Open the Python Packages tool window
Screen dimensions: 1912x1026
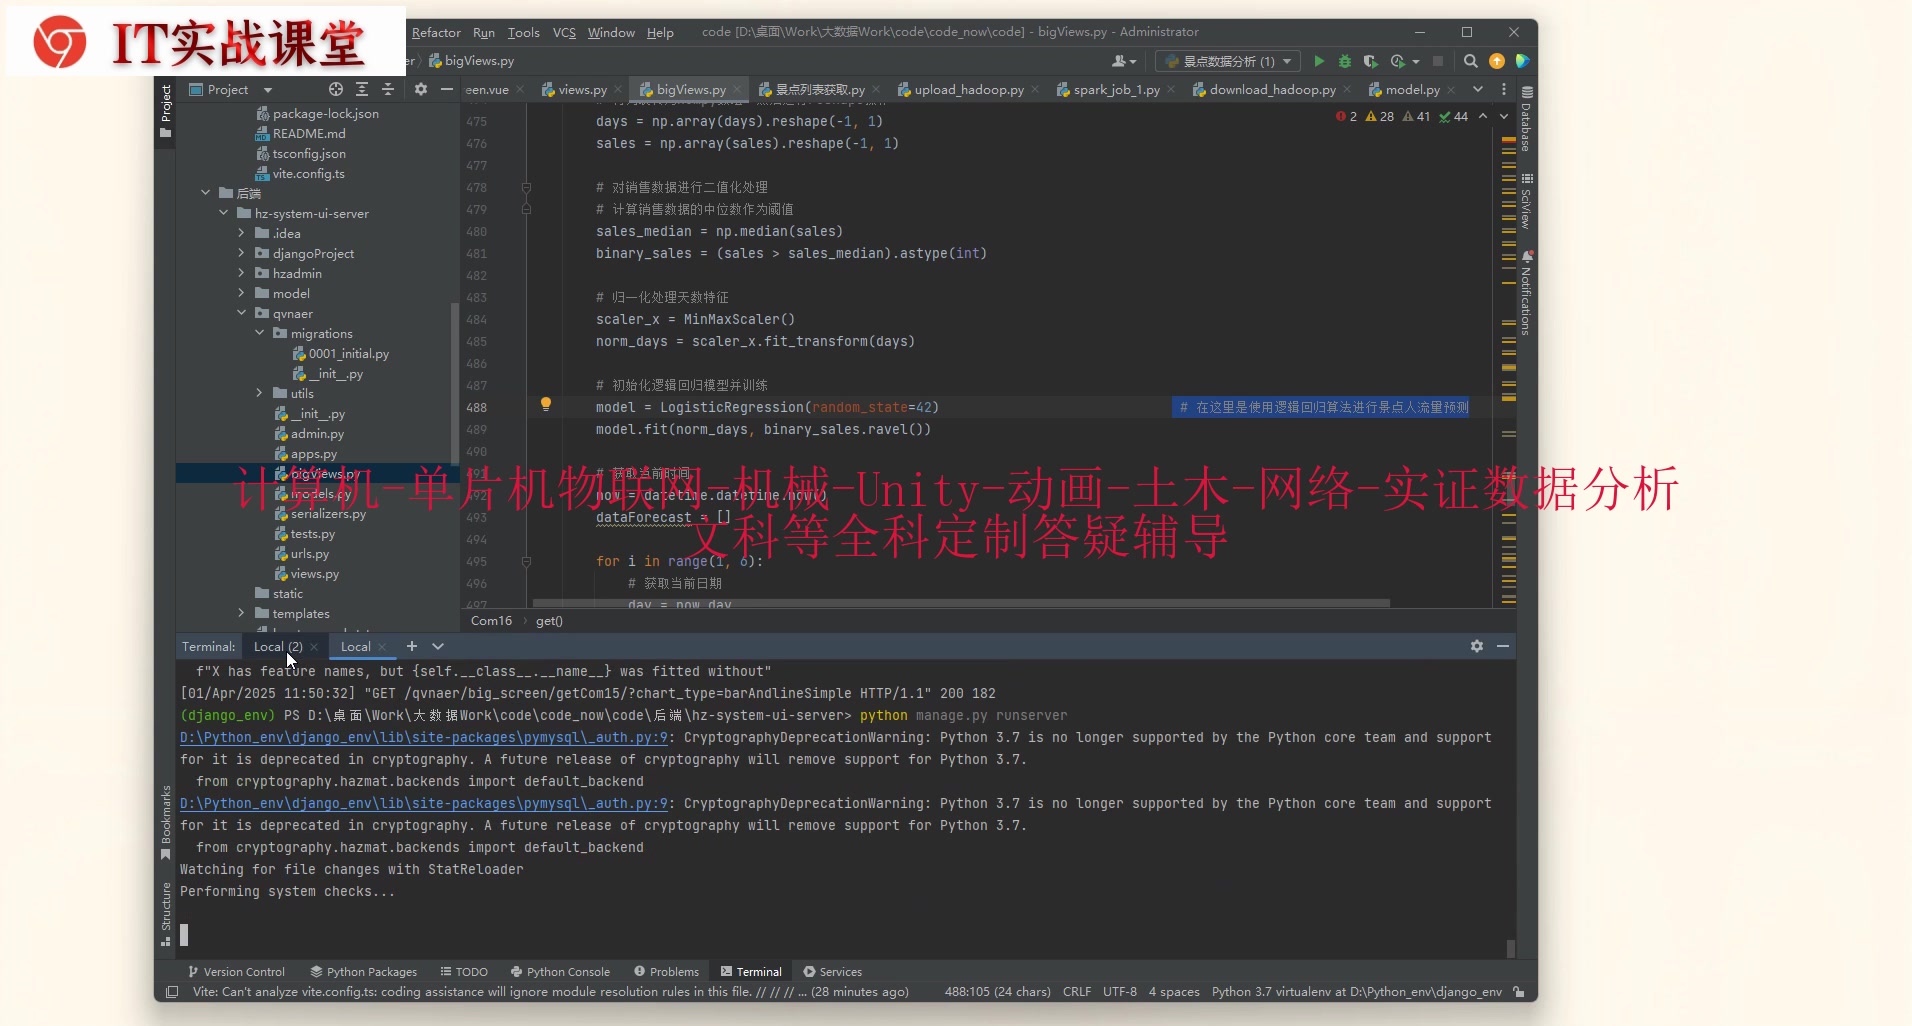[363, 971]
